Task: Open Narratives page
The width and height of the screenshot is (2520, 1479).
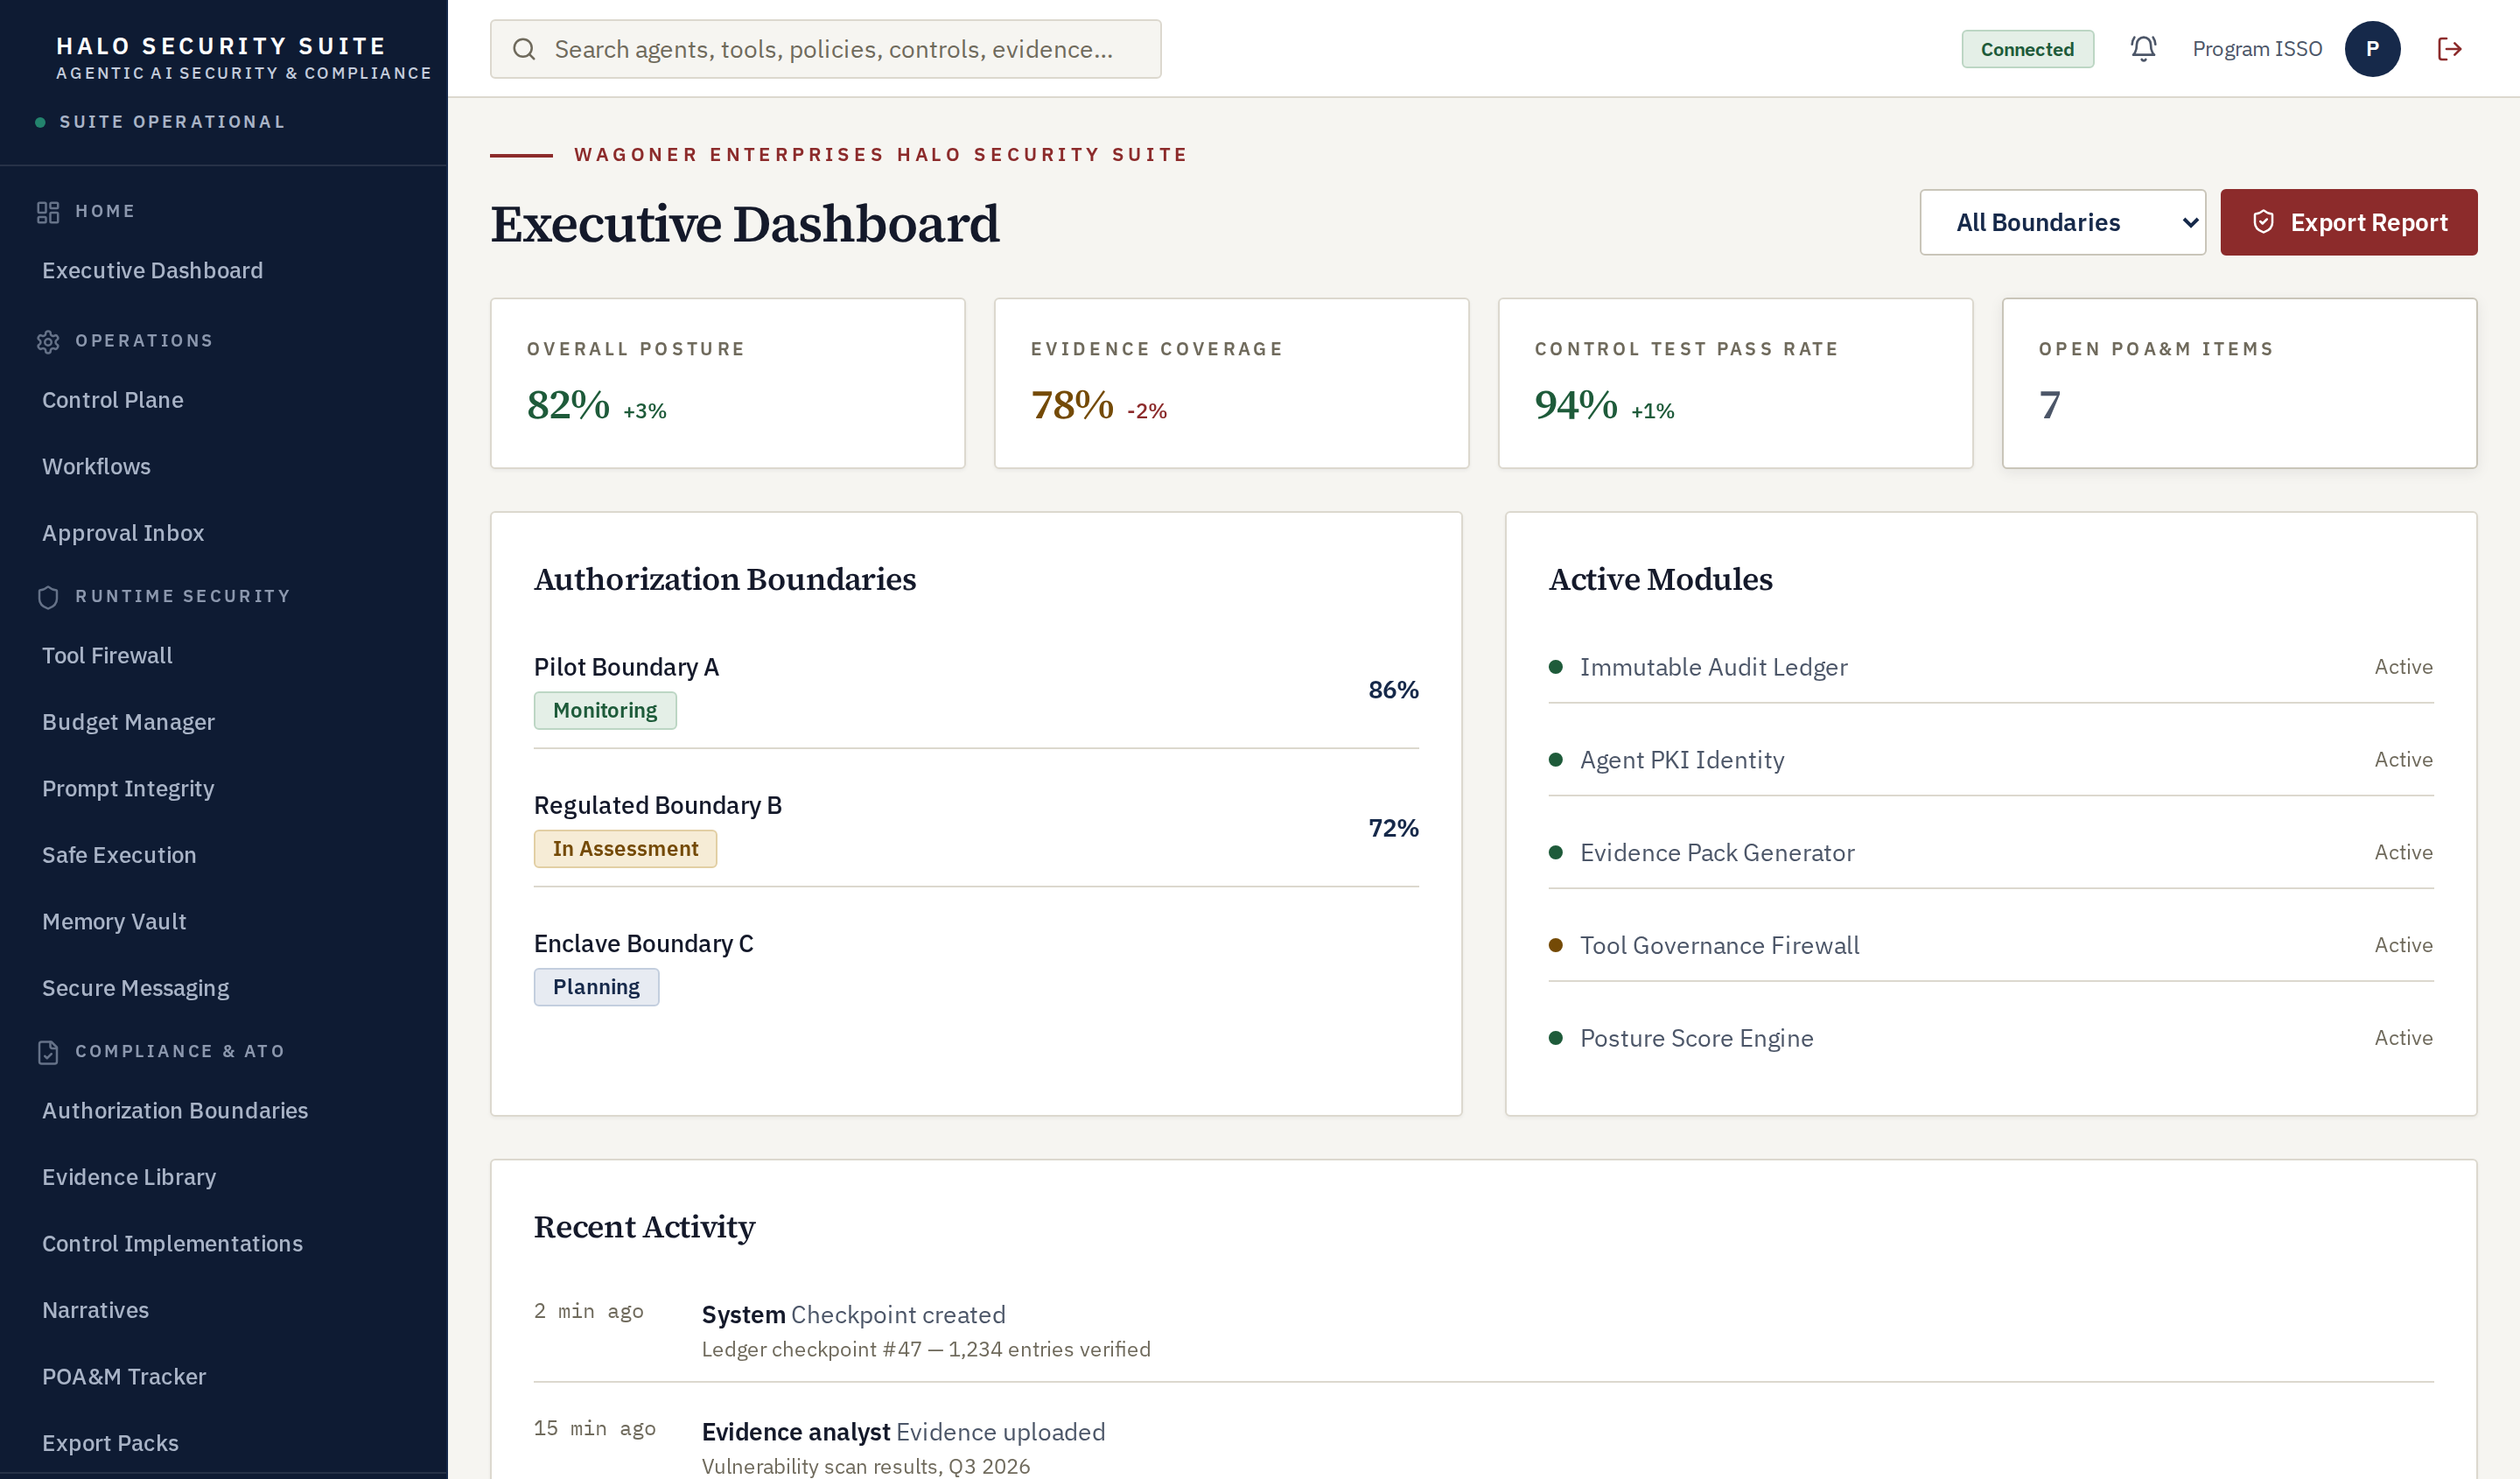Action: 95,1310
